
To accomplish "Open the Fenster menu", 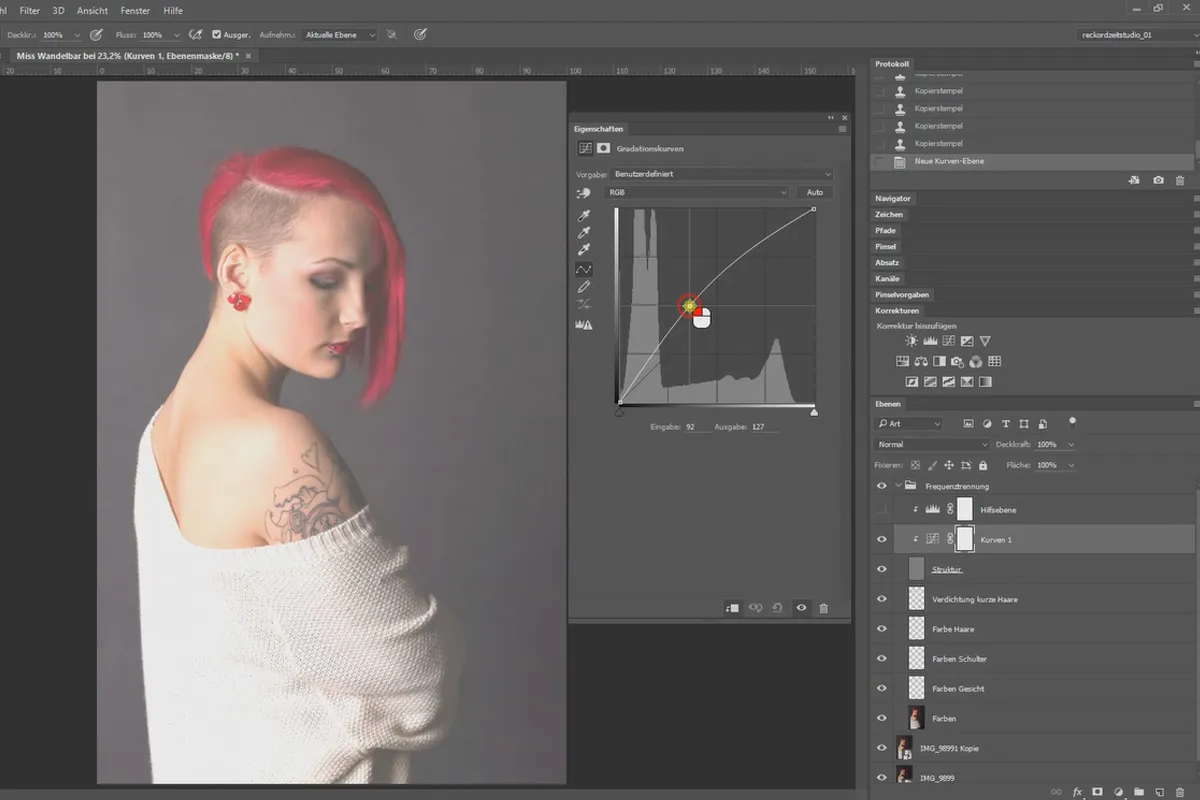I will point(135,10).
